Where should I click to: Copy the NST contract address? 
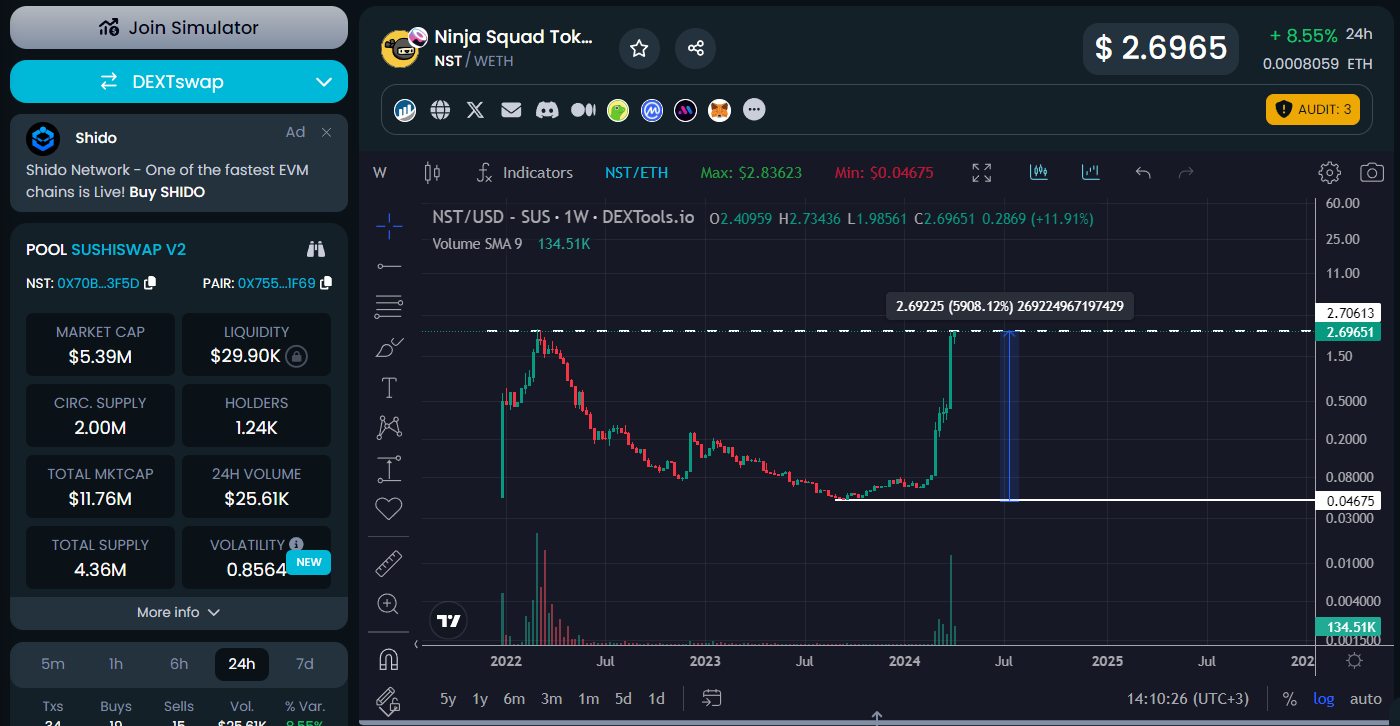[150, 283]
